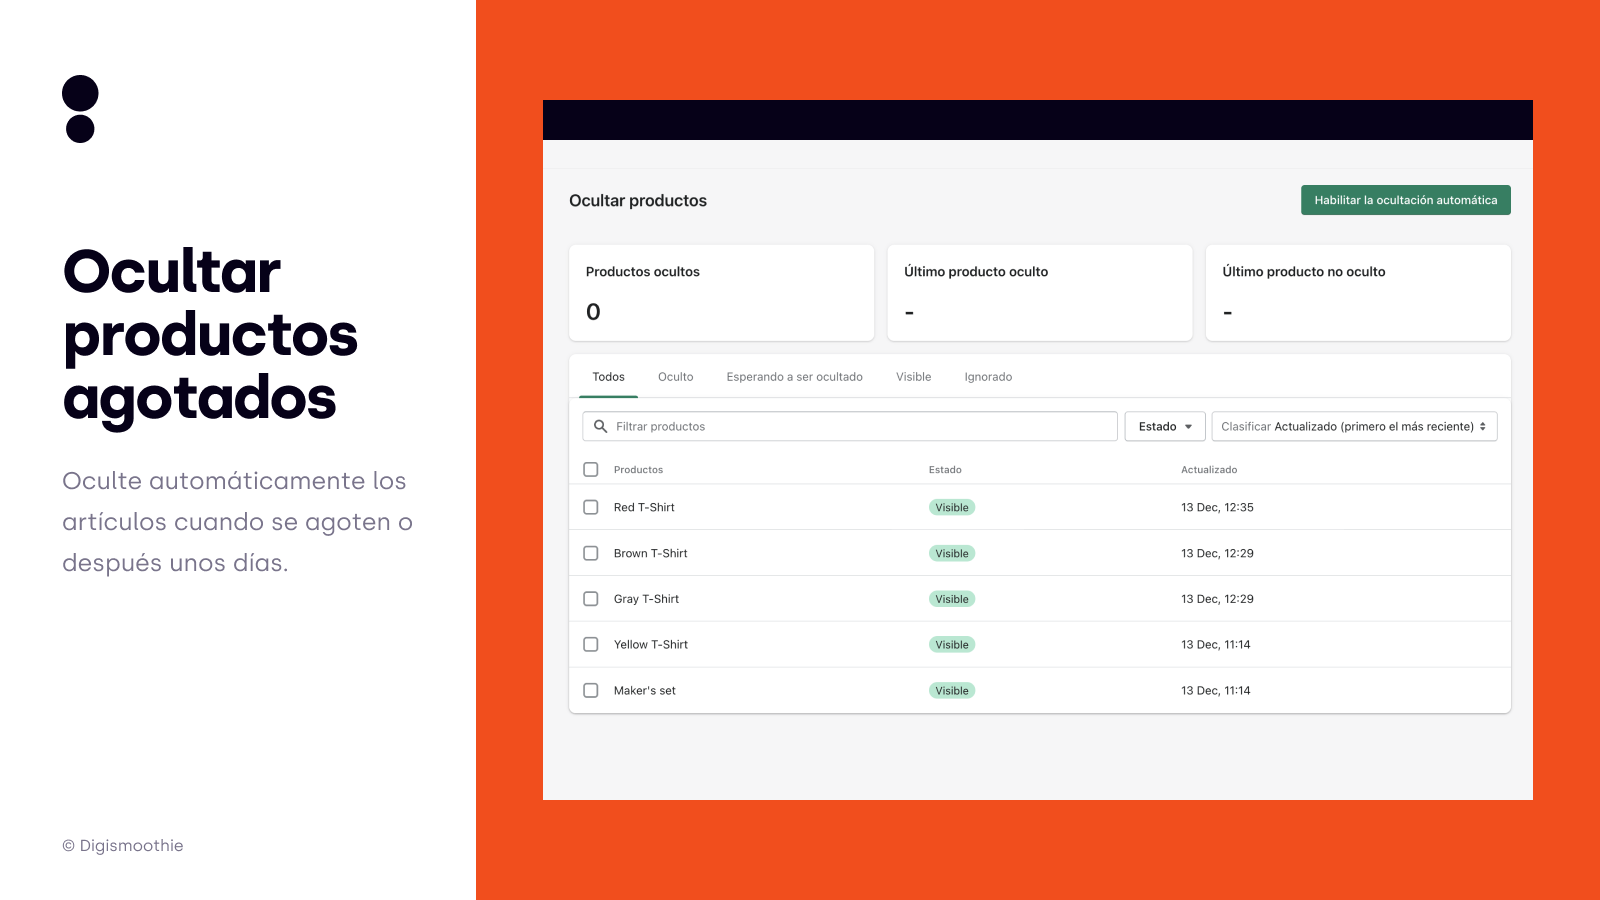Switch to the Oculto tab

tap(676, 377)
